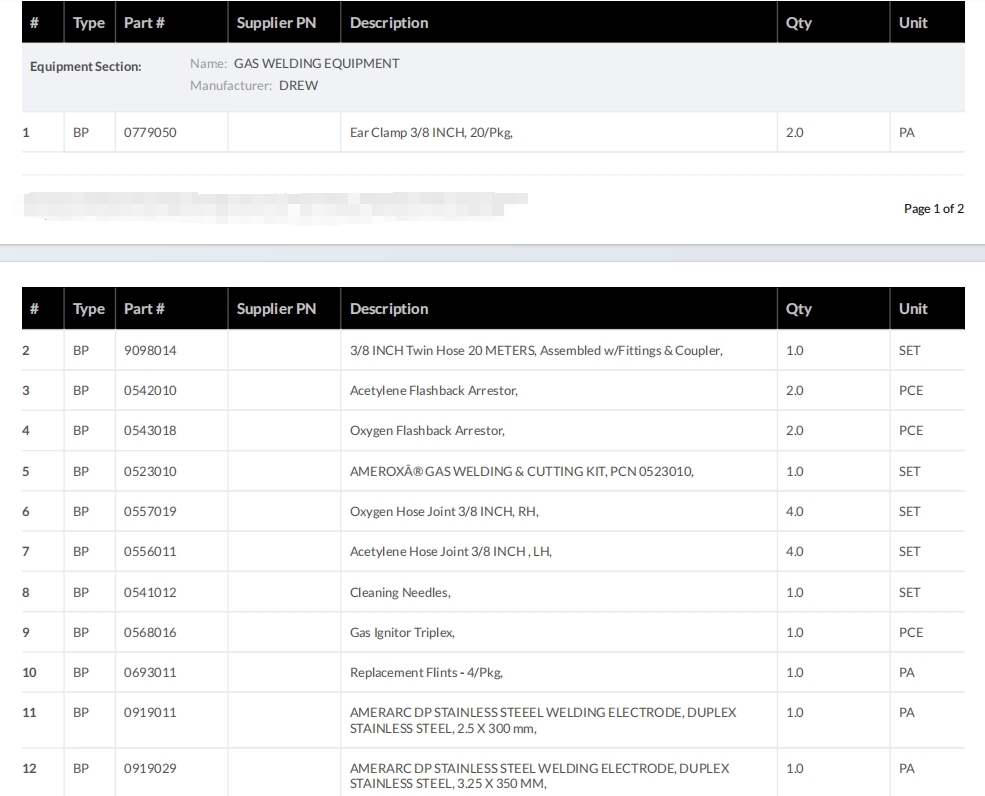
Task: Click the GAS WELDING EQUIPMENT section name
Action: pyautogui.click(x=316, y=64)
